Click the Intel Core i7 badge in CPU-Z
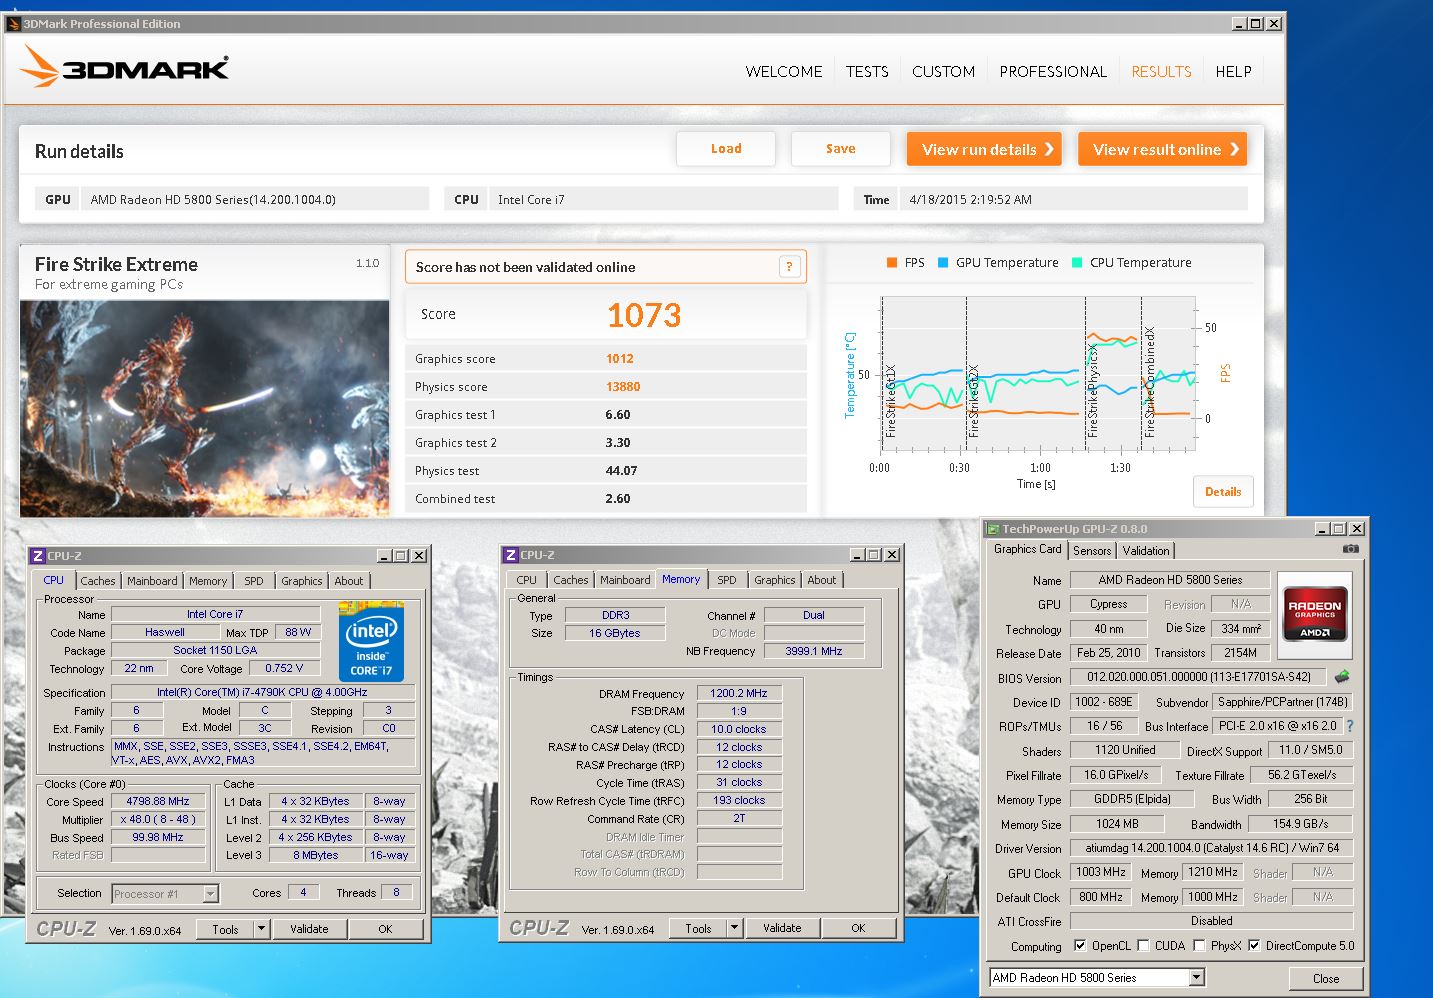 click(x=371, y=641)
